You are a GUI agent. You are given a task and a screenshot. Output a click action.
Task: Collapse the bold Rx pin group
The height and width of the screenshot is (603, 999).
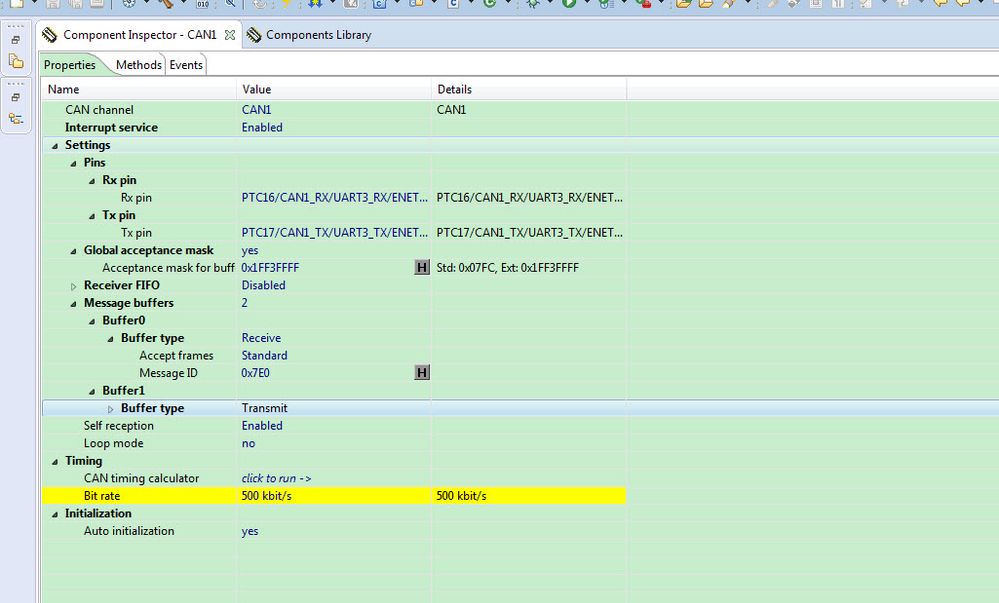click(92, 181)
